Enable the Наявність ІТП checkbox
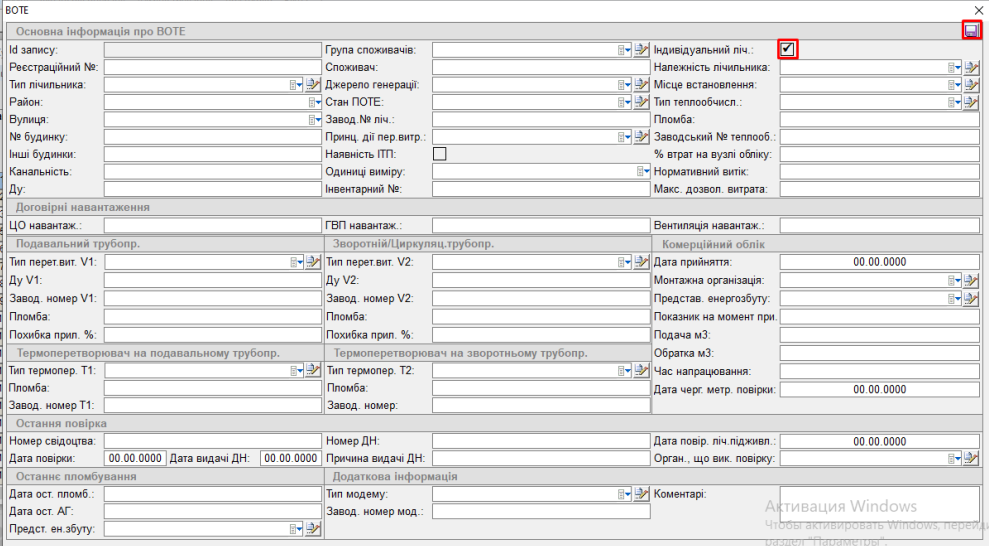989x546 pixels. coord(439,154)
